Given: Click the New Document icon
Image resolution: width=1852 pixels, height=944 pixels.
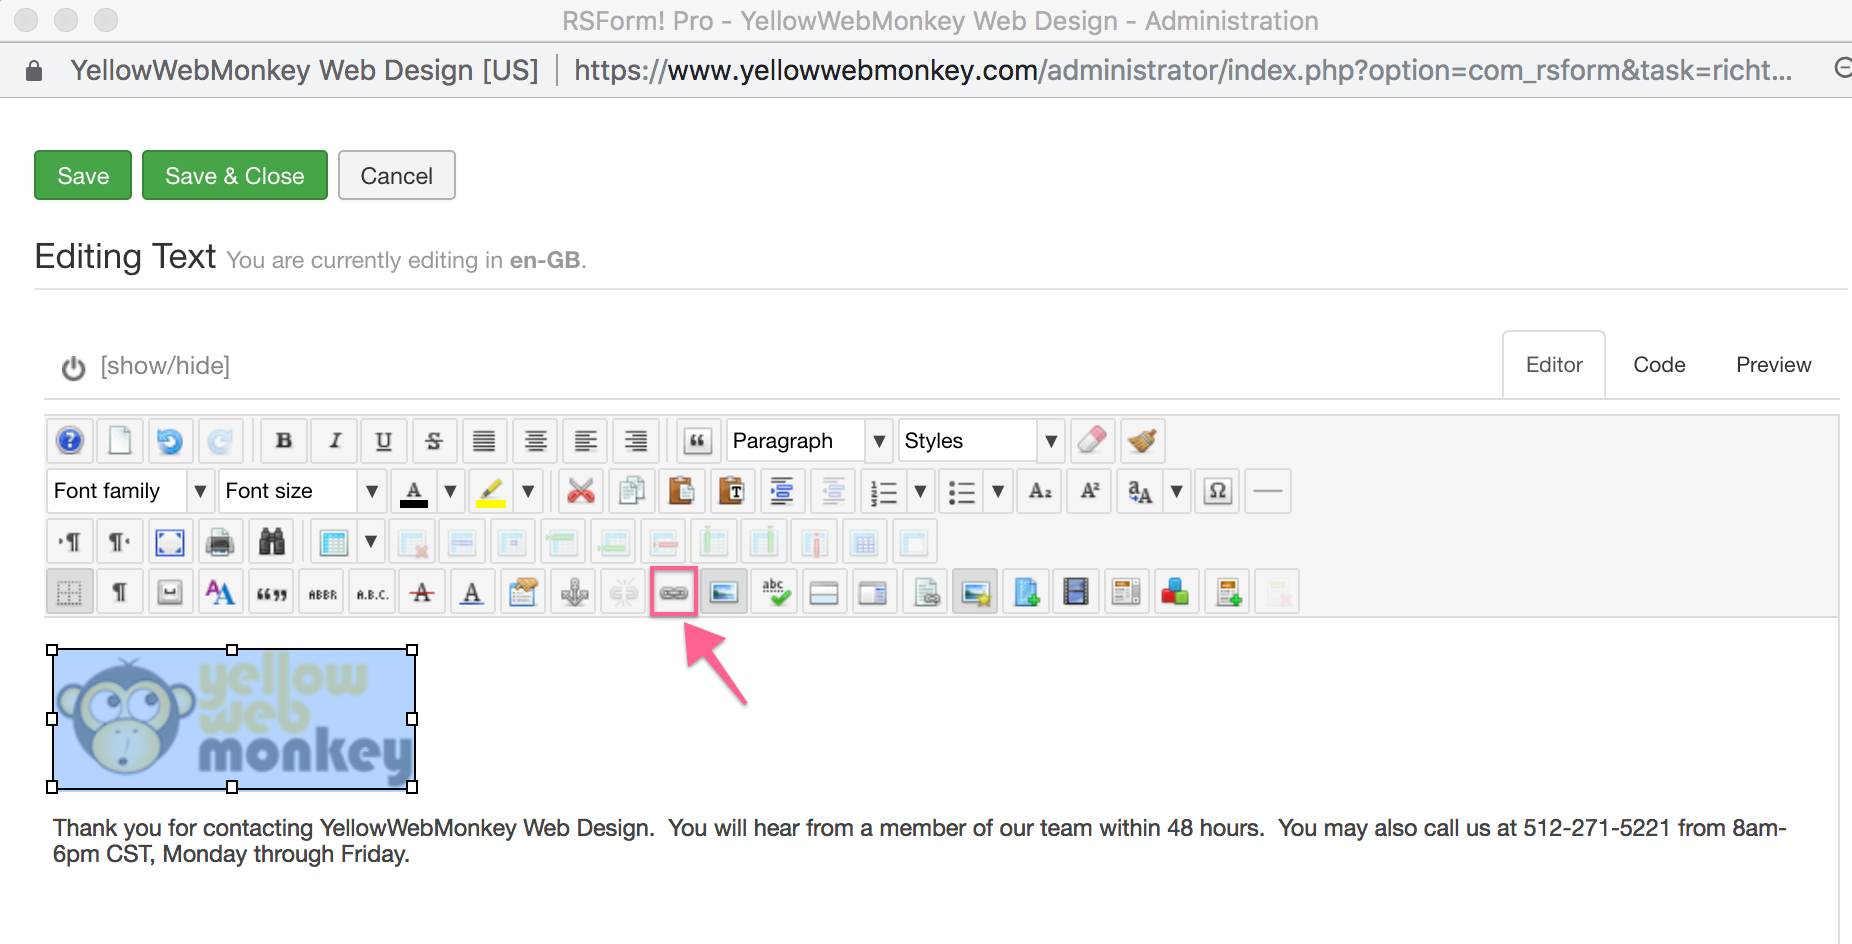Looking at the screenshot, I should point(120,441).
